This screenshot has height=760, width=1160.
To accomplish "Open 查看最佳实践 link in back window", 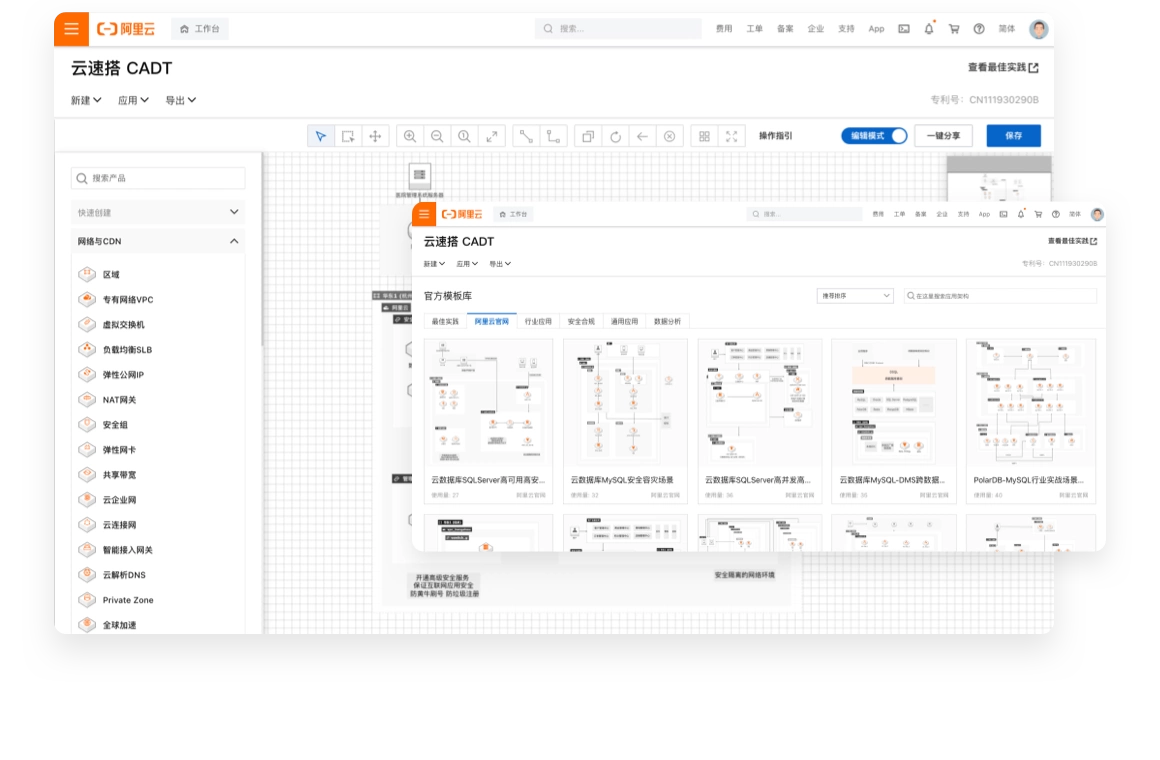I will pyautogui.click(x=1003, y=67).
